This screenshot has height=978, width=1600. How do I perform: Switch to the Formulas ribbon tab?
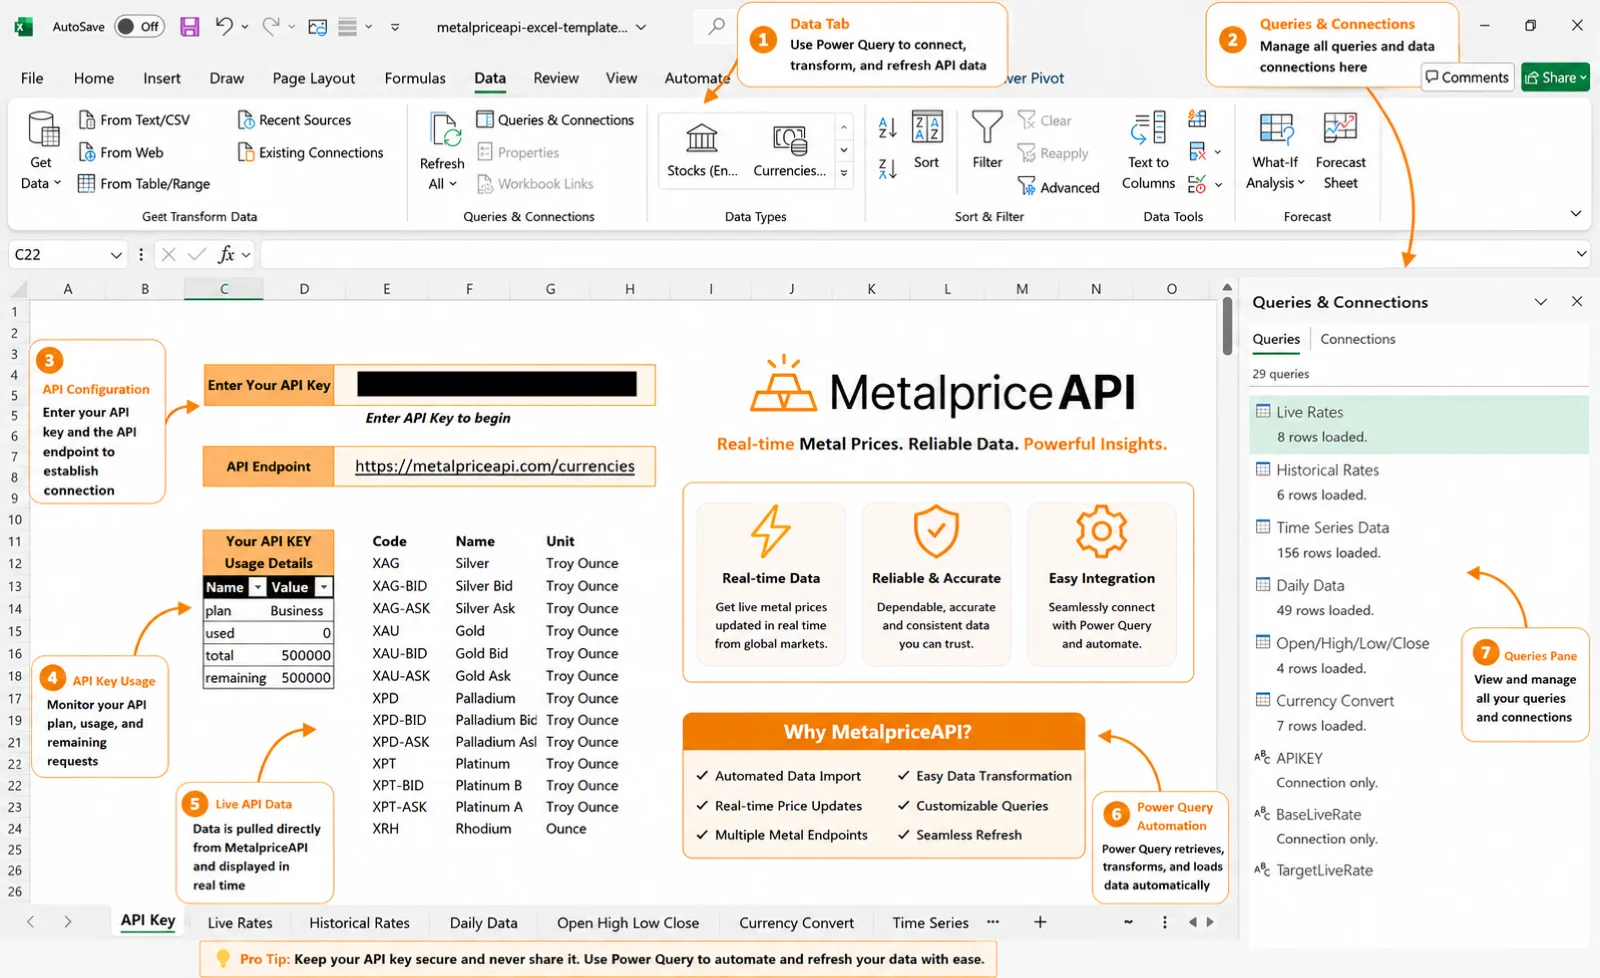(415, 78)
